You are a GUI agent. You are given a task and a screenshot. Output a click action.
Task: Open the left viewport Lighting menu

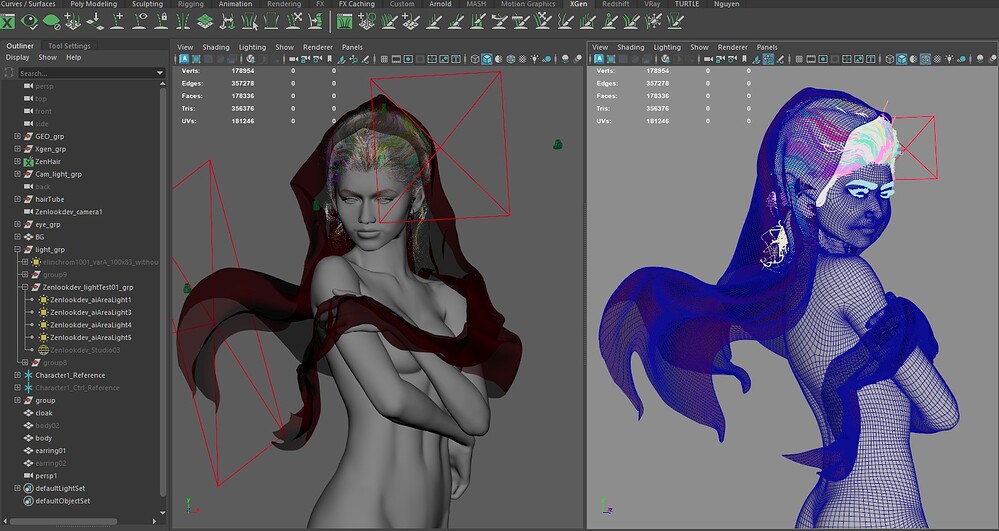(252, 47)
